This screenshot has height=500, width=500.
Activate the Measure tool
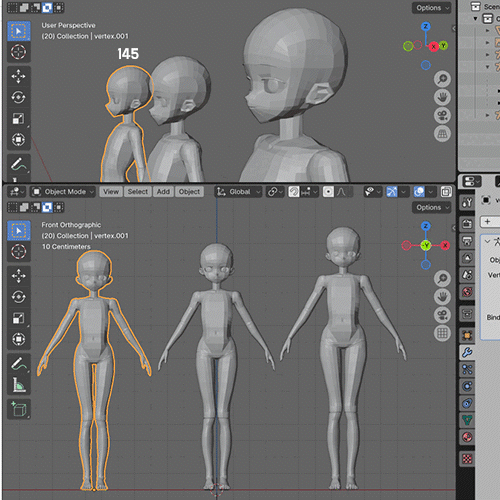click(x=18, y=385)
